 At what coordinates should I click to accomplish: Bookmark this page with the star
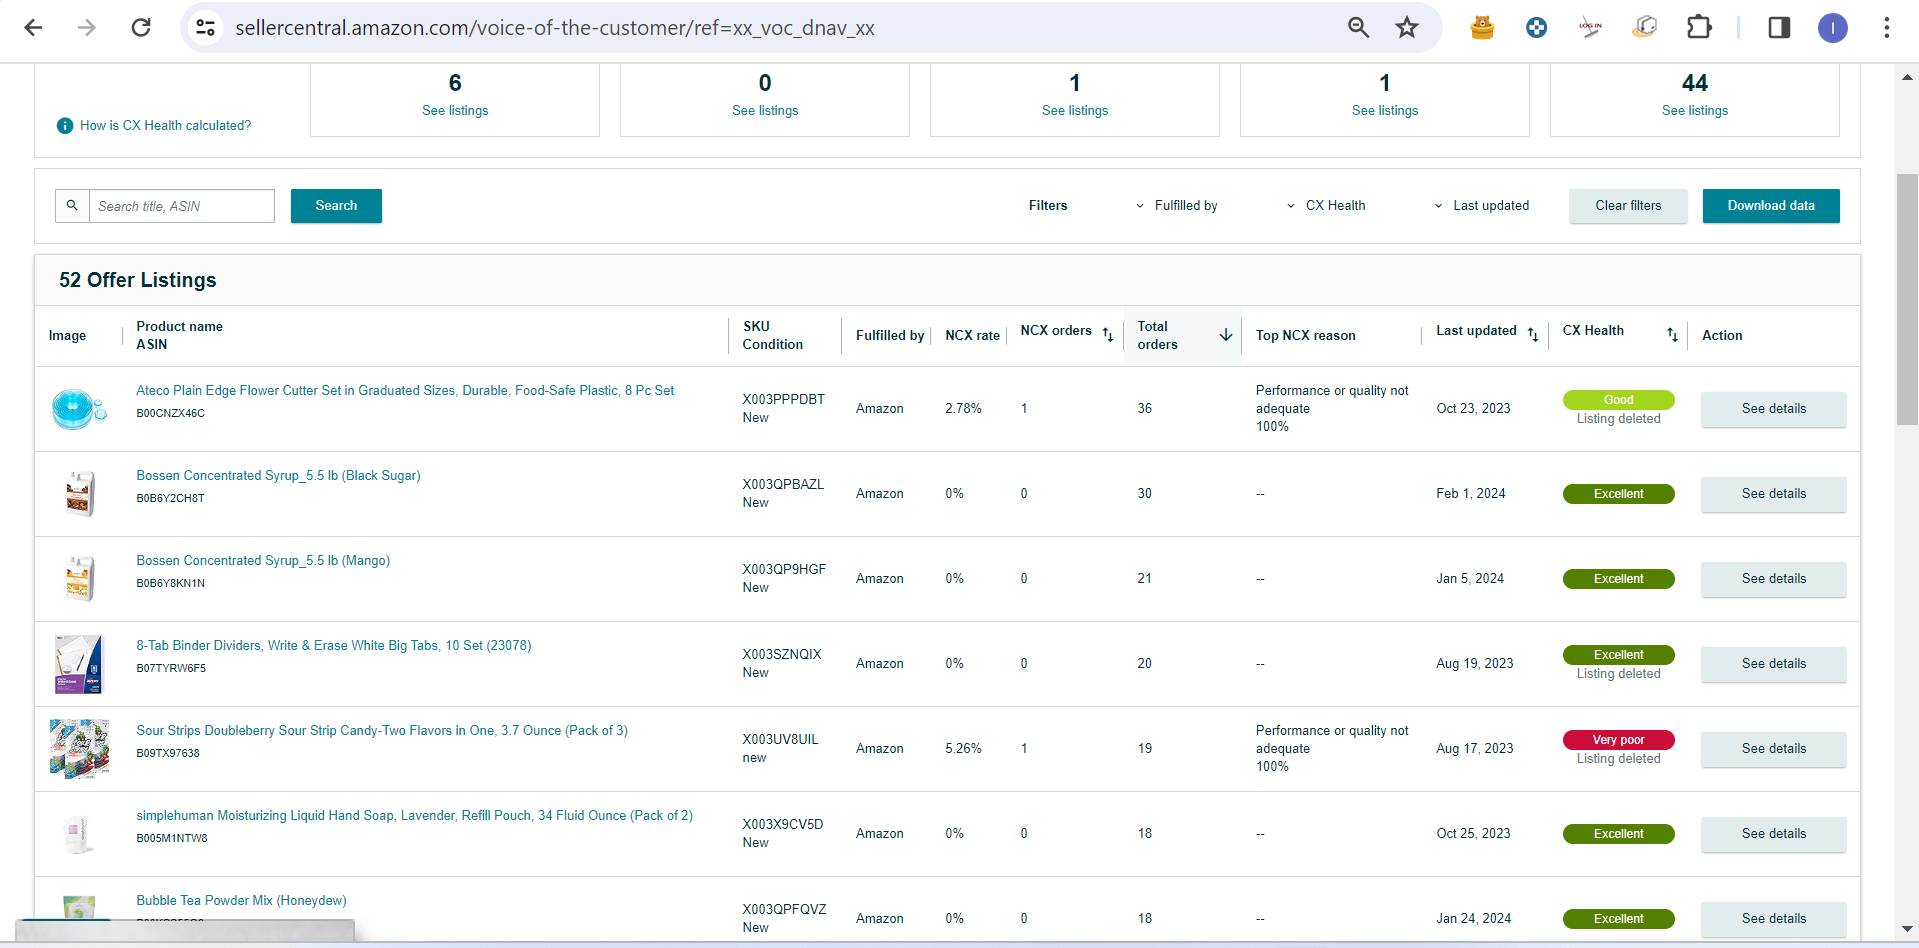[x=1407, y=28]
